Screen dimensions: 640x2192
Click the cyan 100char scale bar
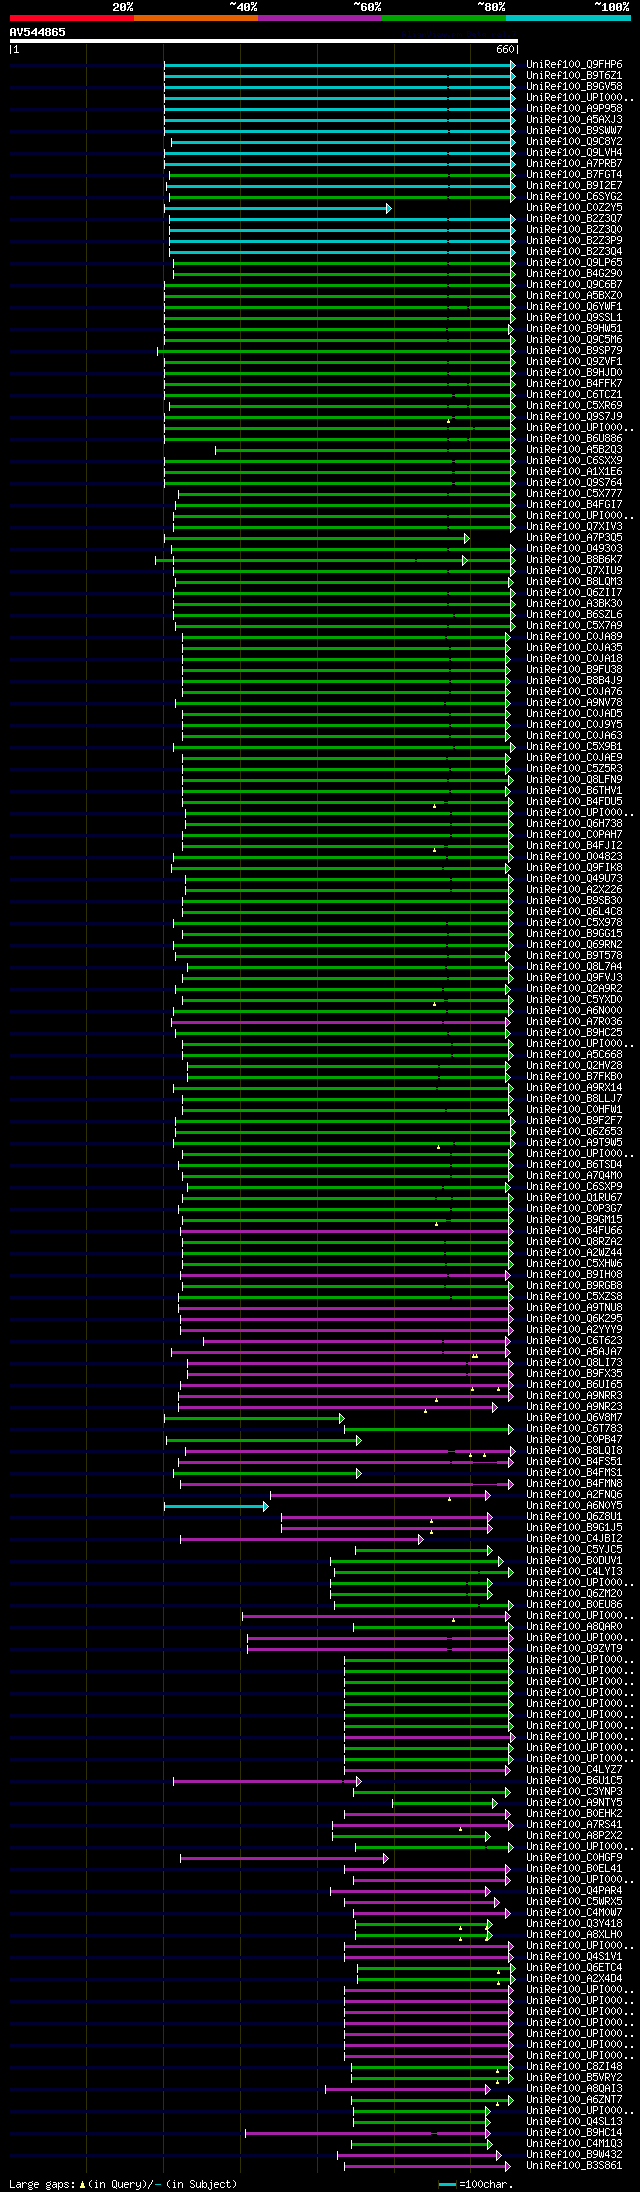point(447,2184)
